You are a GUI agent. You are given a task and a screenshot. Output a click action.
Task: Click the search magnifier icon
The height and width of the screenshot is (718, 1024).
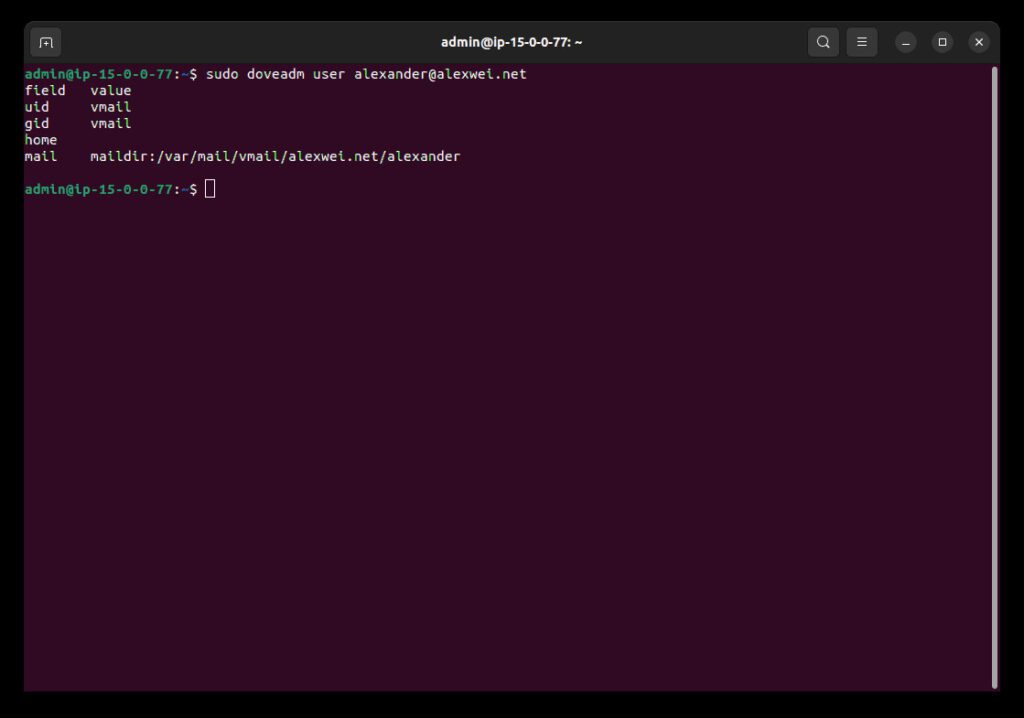pos(823,42)
